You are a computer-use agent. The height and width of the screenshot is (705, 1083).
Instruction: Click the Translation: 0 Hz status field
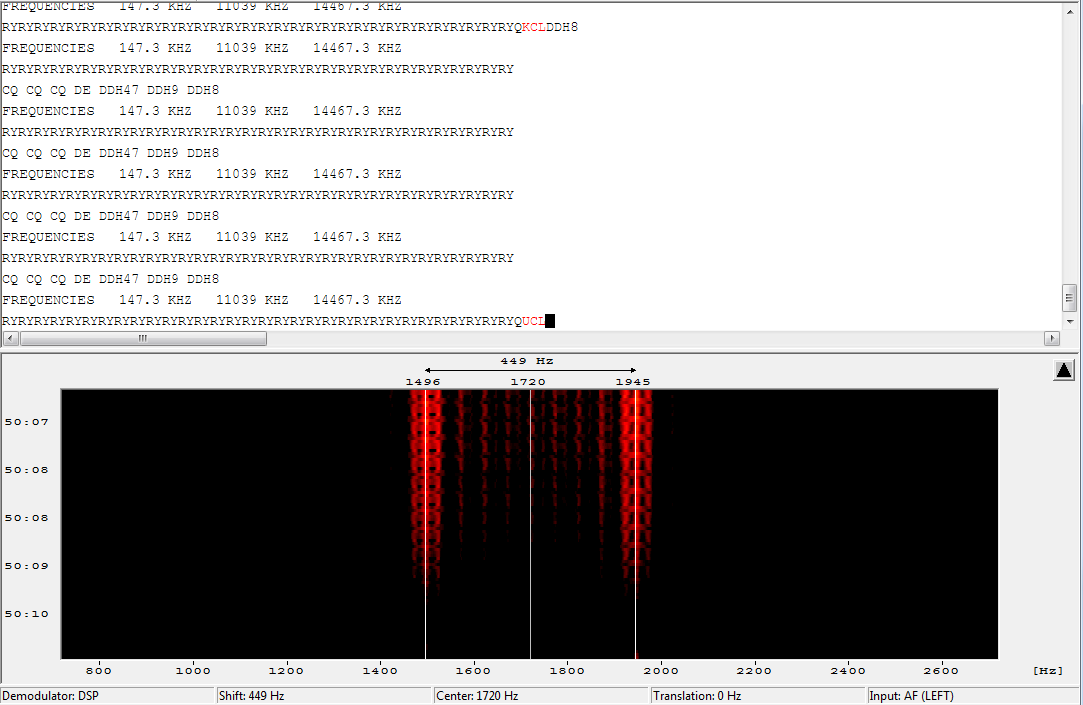[x=757, y=696]
